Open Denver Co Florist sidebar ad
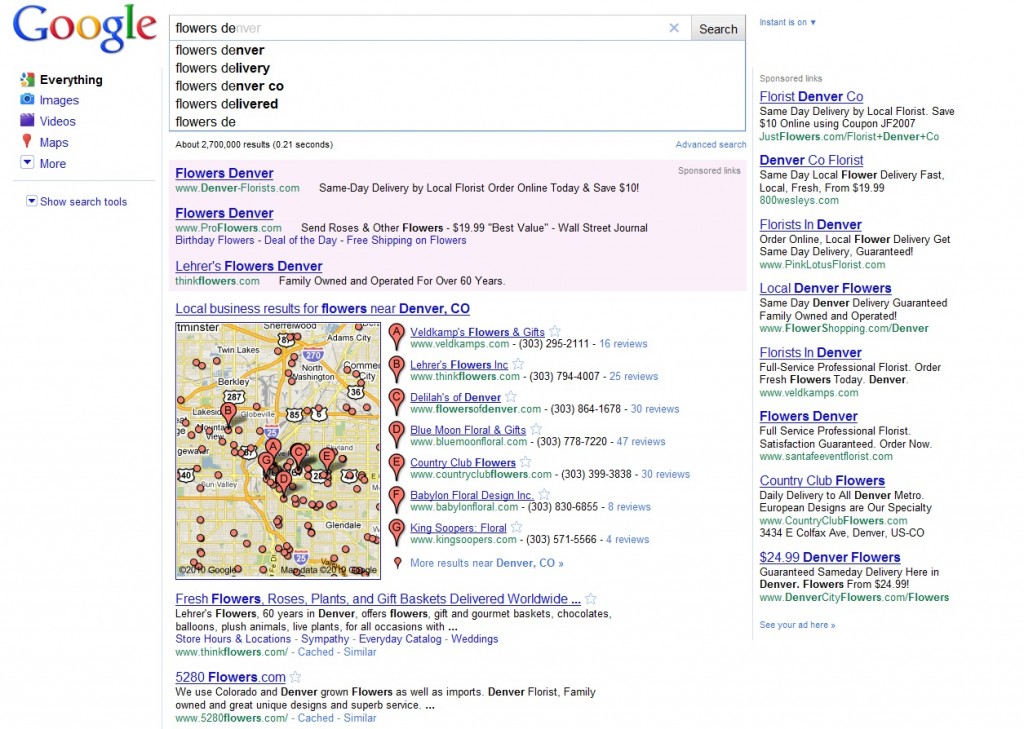 coord(811,160)
